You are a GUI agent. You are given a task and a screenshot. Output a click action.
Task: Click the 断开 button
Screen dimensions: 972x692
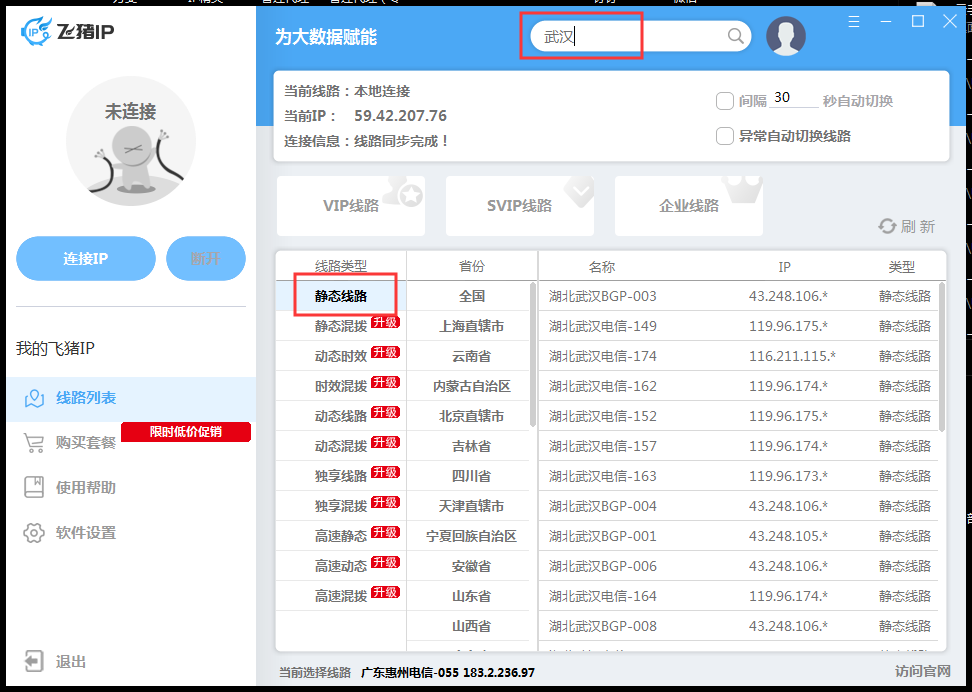(205, 258)
